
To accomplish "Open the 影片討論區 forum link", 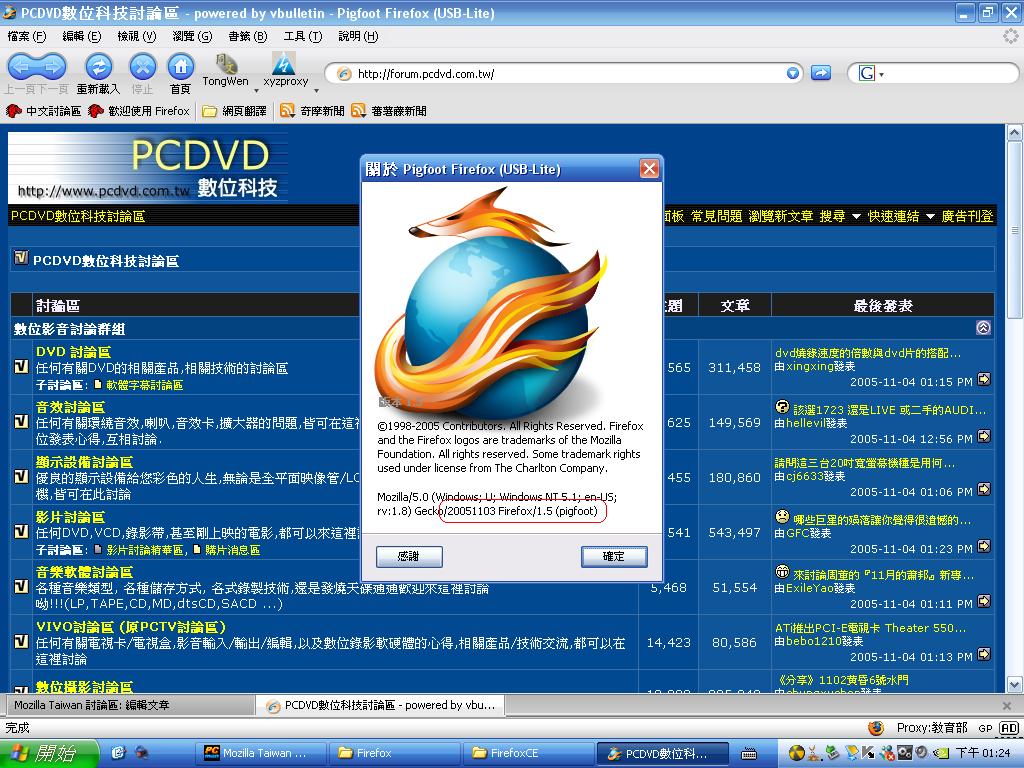I will pos(70,517).
